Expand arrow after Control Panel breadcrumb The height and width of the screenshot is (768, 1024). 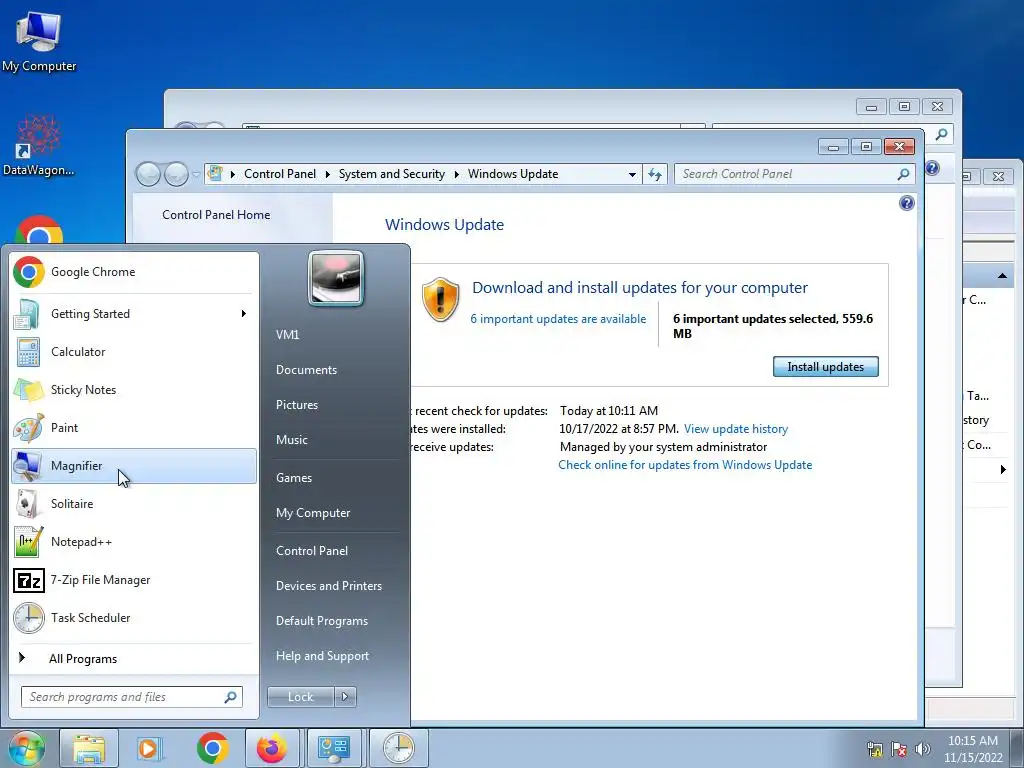coord(328,174)
